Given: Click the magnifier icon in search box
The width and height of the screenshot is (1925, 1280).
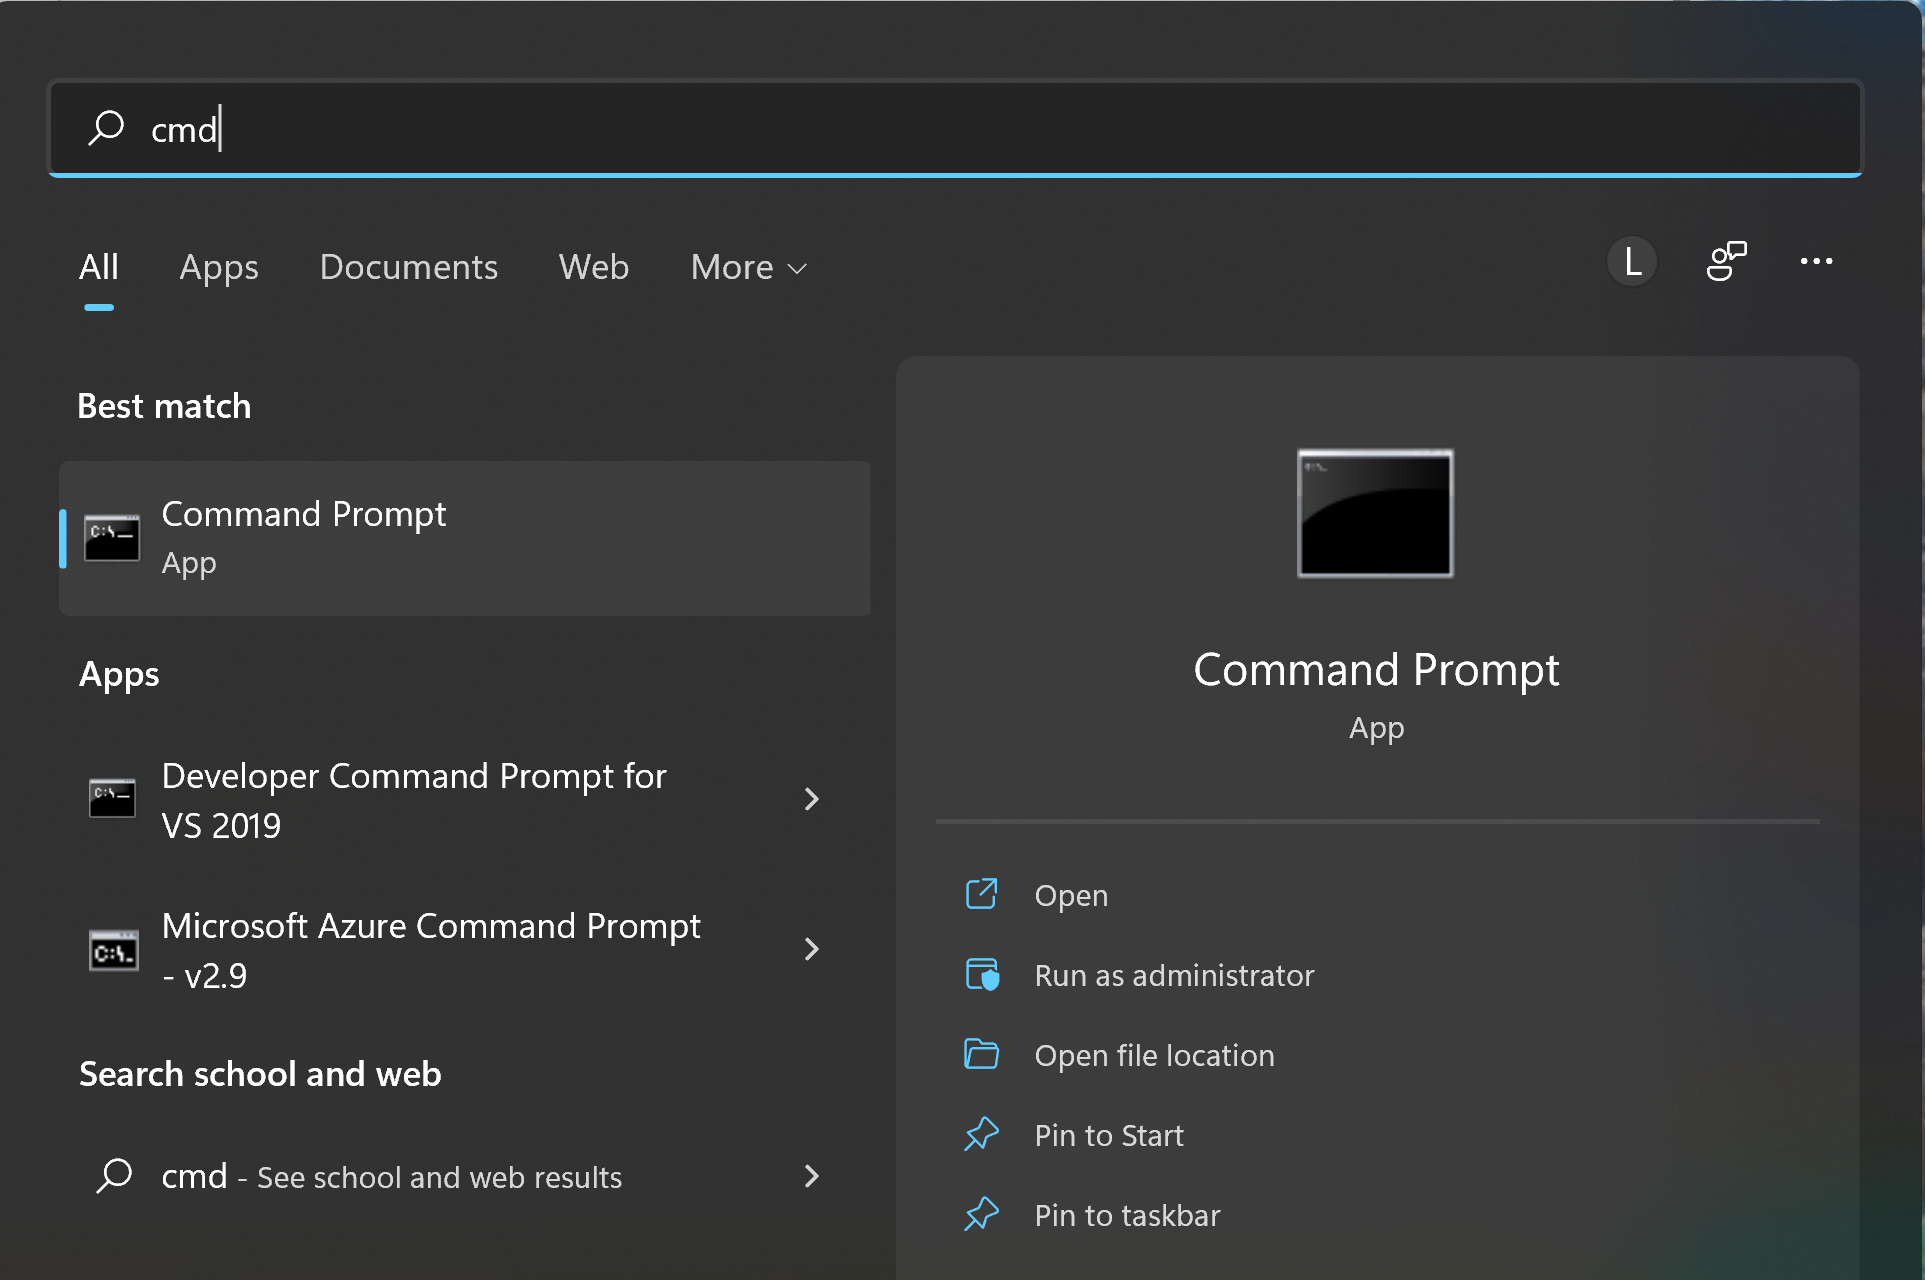Looking at the screenshot, I should tap(106, 128).
